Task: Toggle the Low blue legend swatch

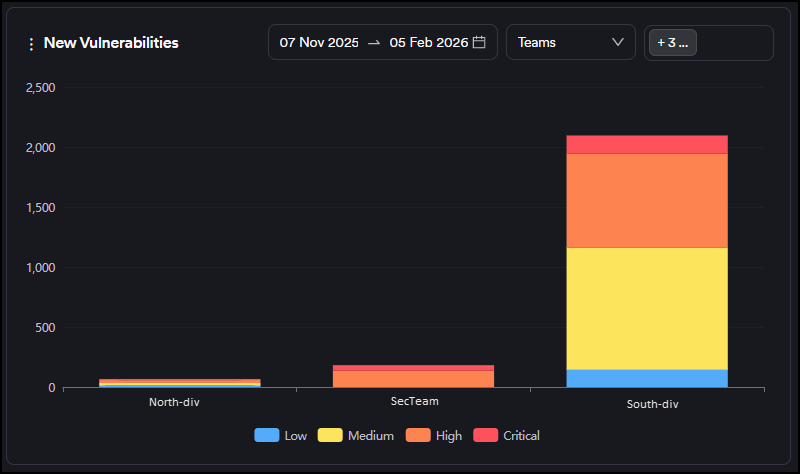Action: coord(267,436)
